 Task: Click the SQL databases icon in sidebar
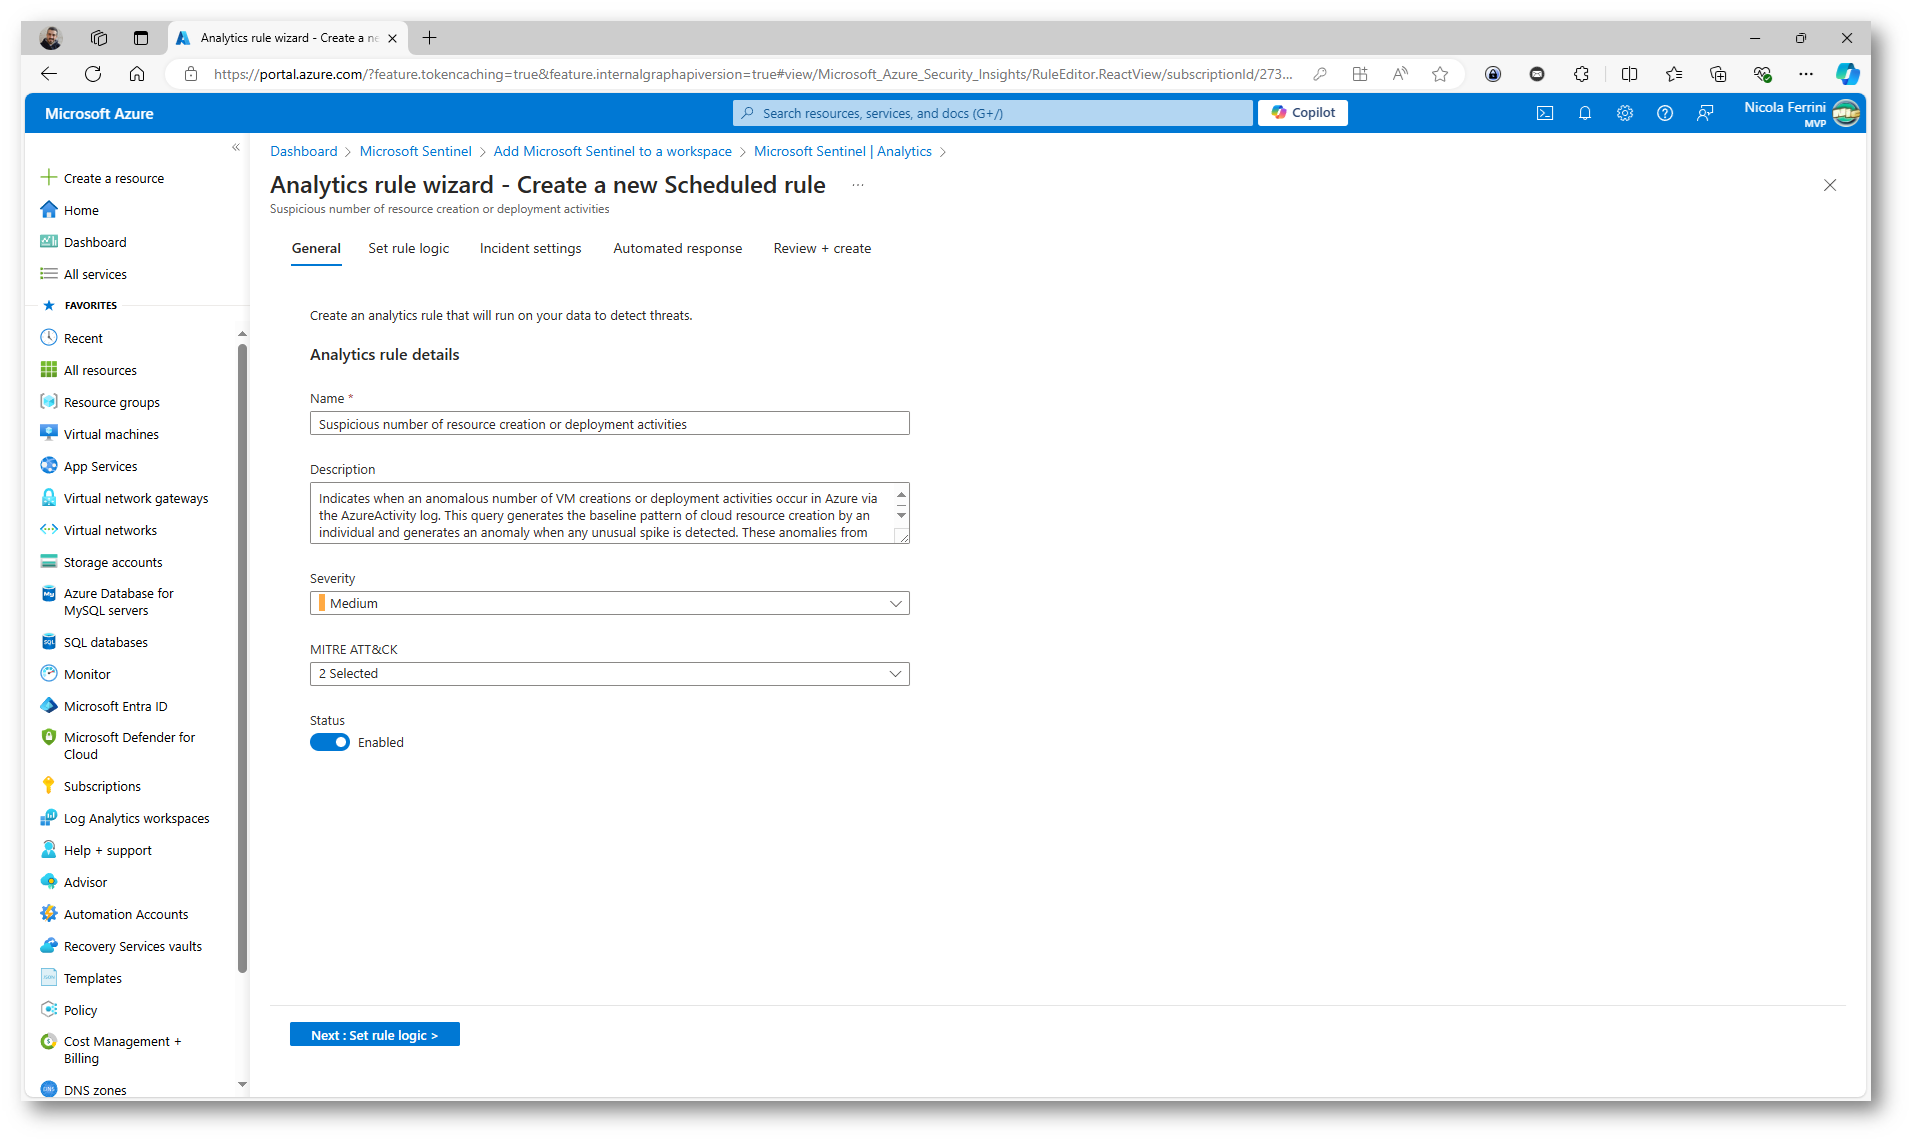pos(48,641)
